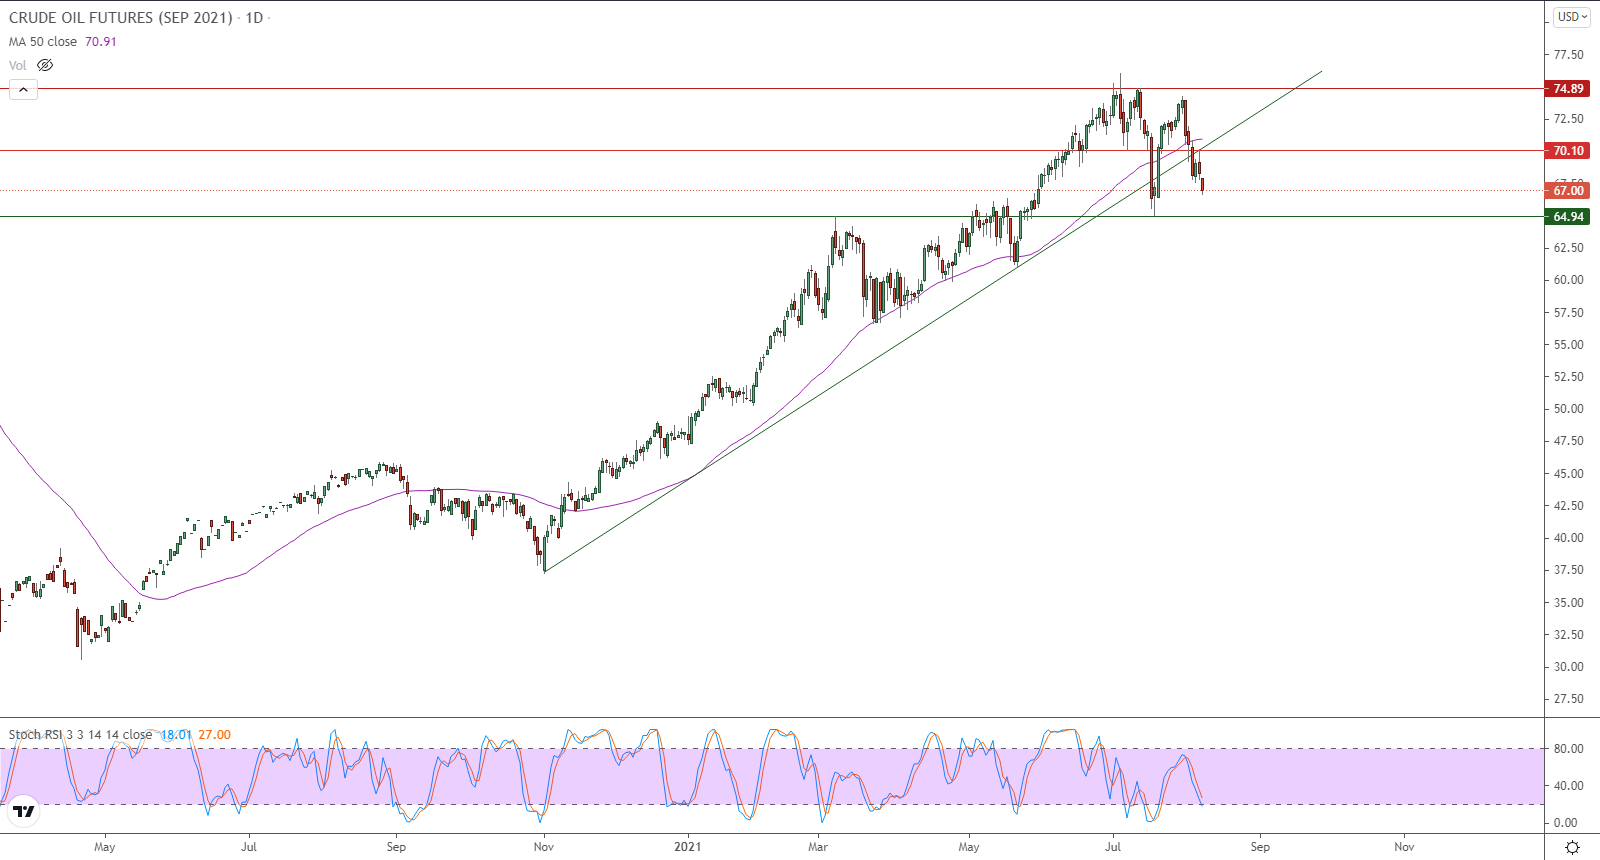The height and width of the screenshot is (860, 1600).
Task: Click the Stoch RSI value 27.00
Action: point(214,735)
